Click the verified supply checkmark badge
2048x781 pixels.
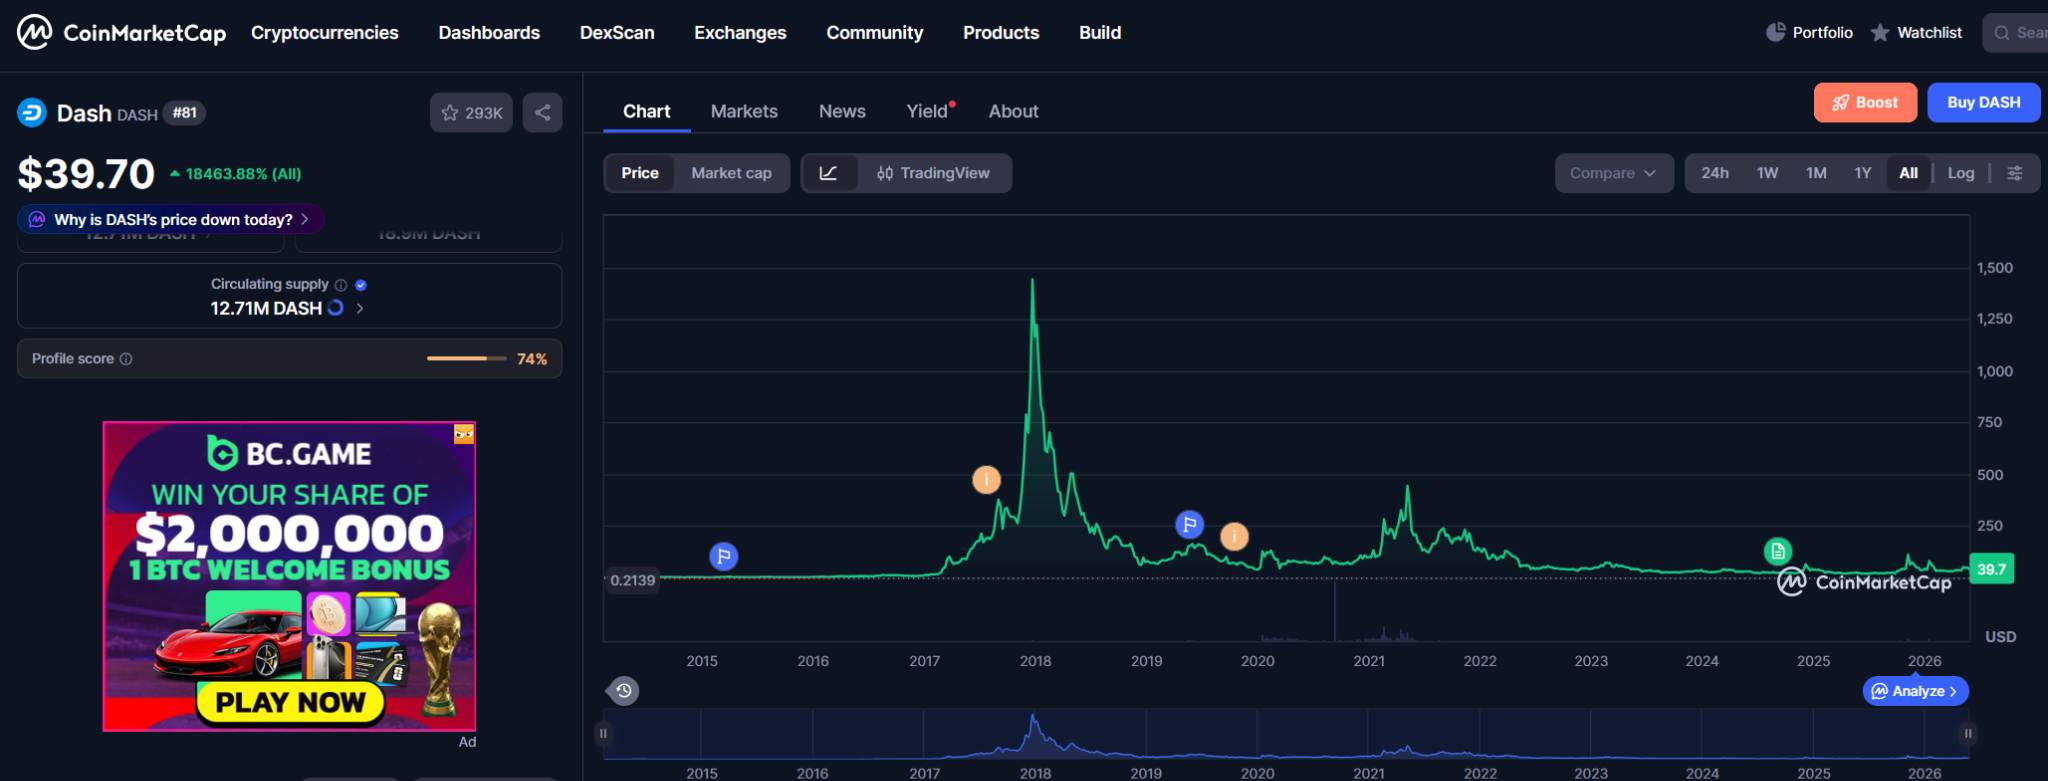click(x=361, y=285)
